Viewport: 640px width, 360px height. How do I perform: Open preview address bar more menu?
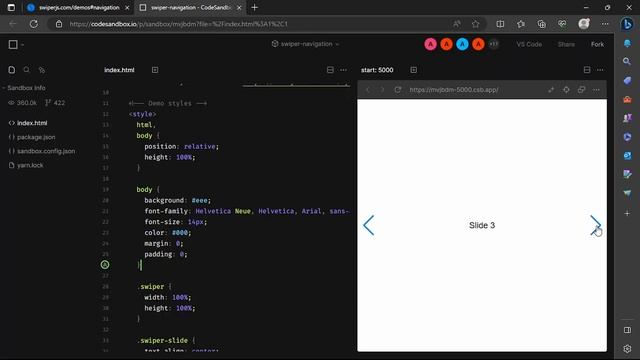[x=596, y=89]
